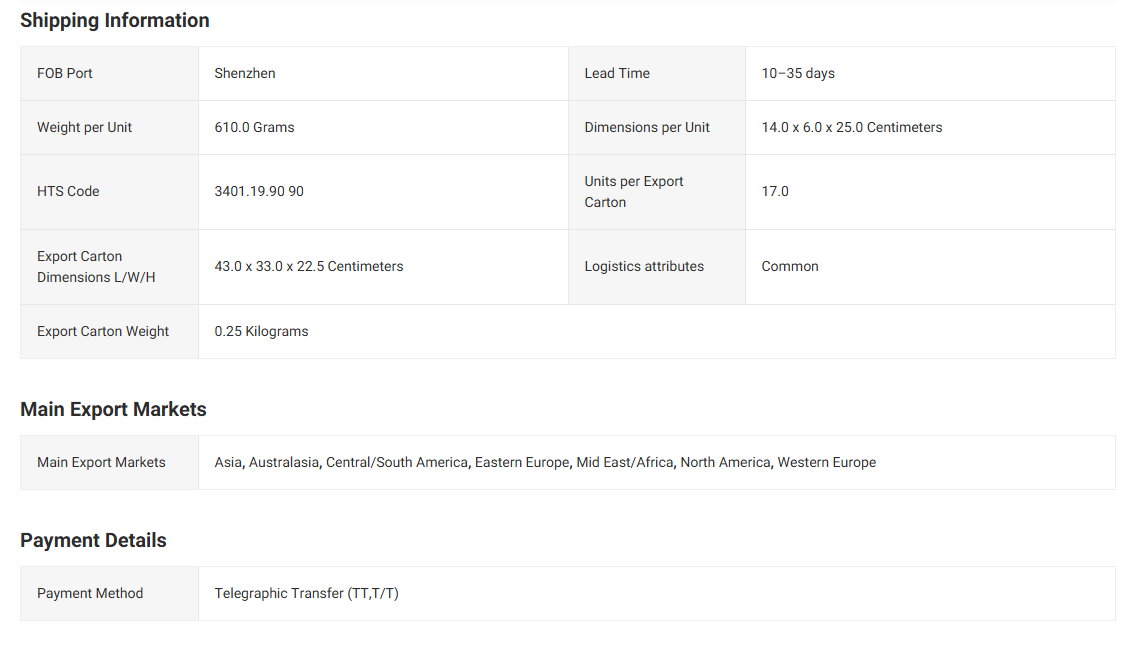Select the Weight per Unit label
The image size is (1136, 645).
click(x=84, y=127)
